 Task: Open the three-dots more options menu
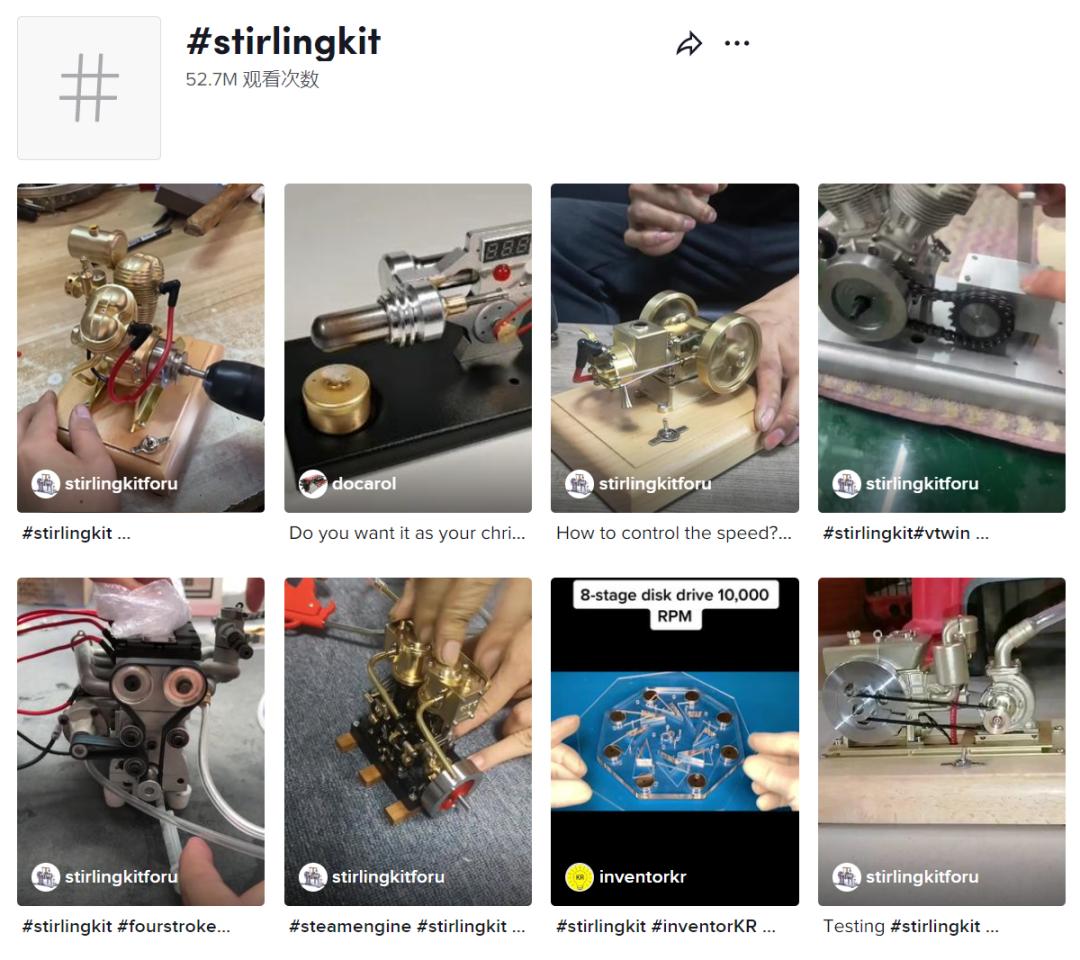(x=736, y=43)
